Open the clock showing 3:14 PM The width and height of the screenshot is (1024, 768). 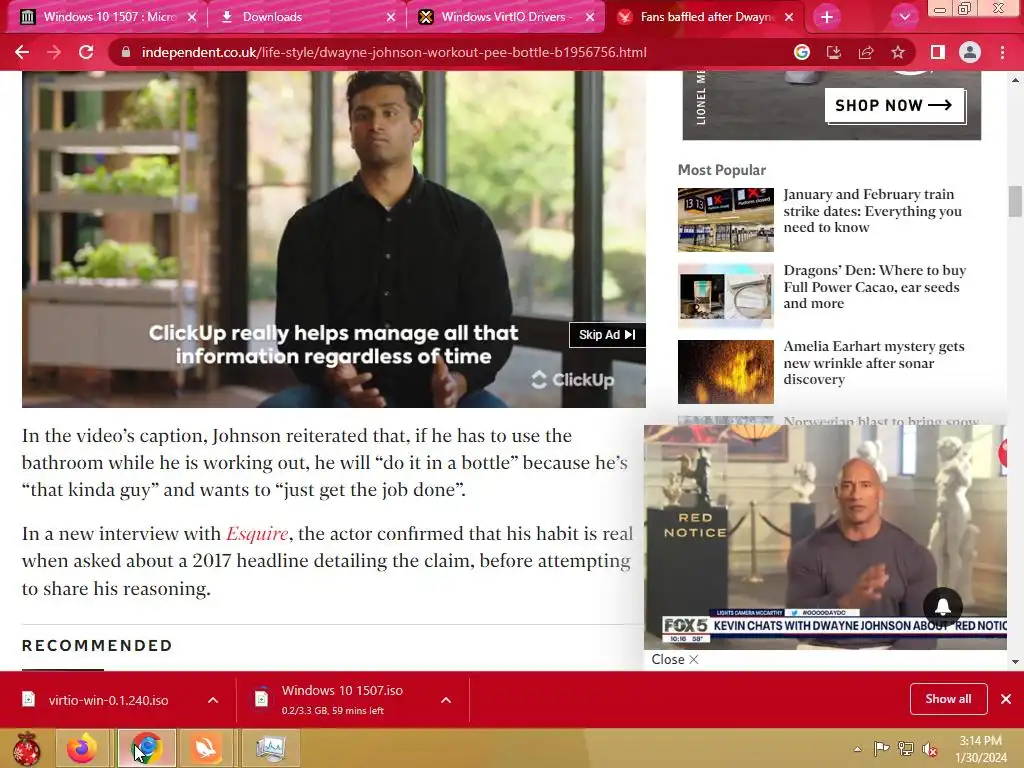tap(980, 749)
